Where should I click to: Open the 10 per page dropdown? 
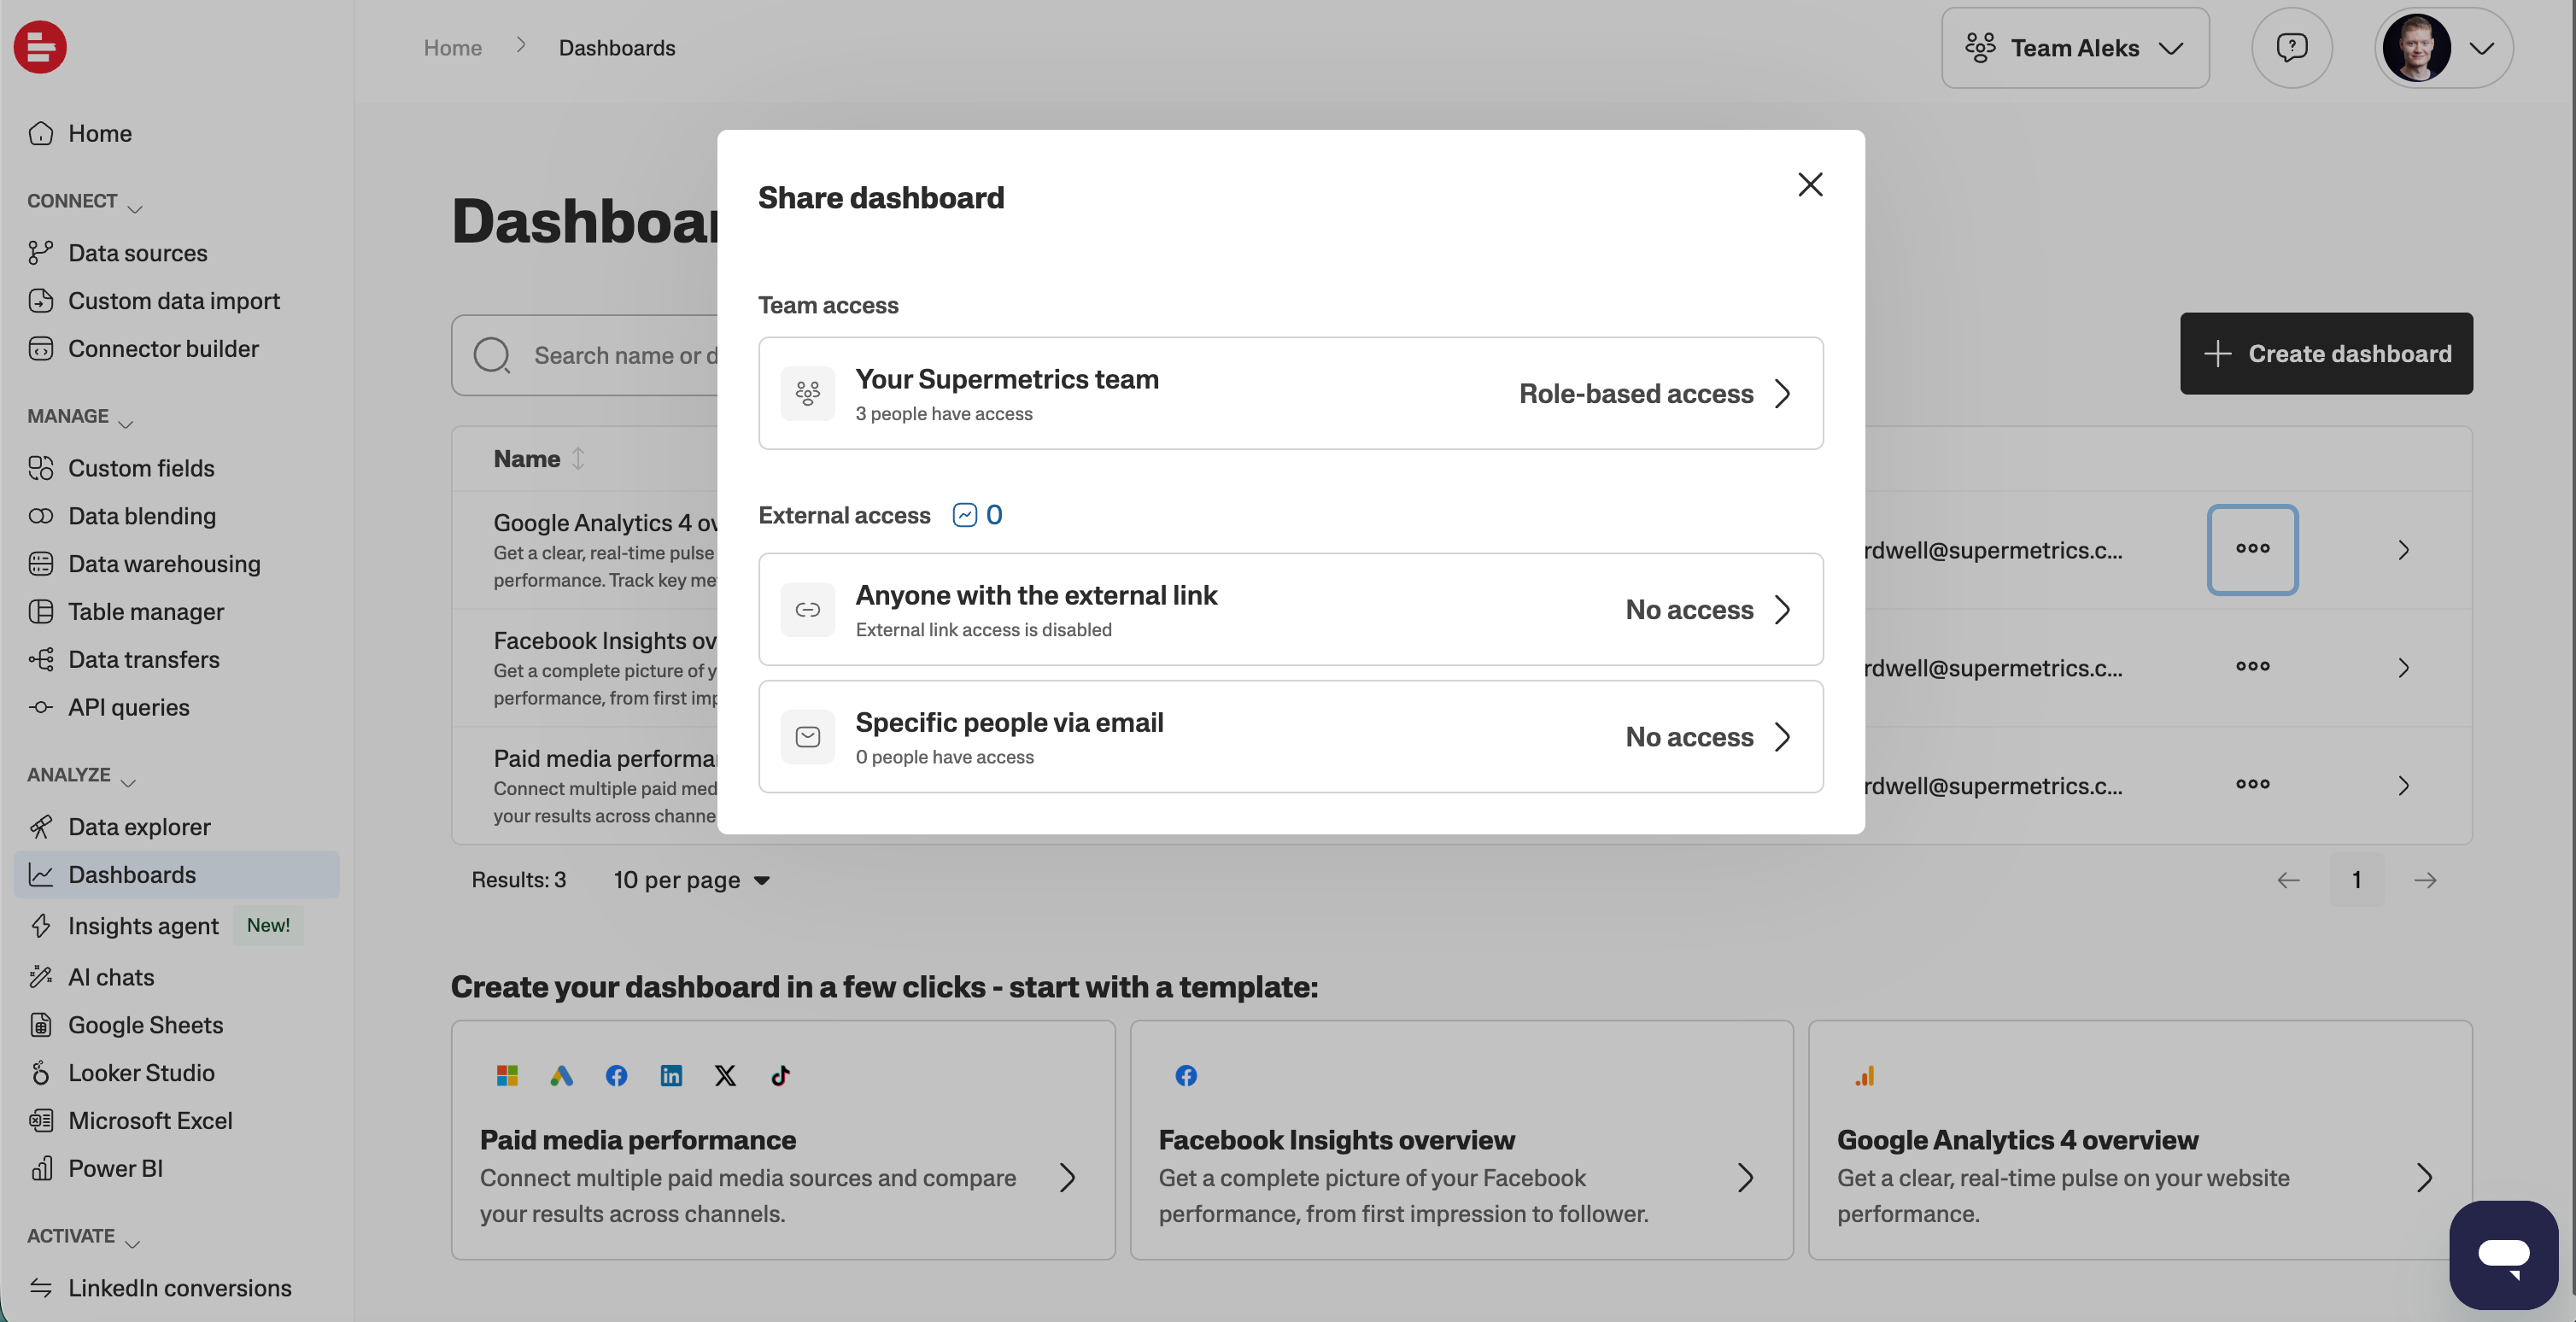click(x=692, y=880)
